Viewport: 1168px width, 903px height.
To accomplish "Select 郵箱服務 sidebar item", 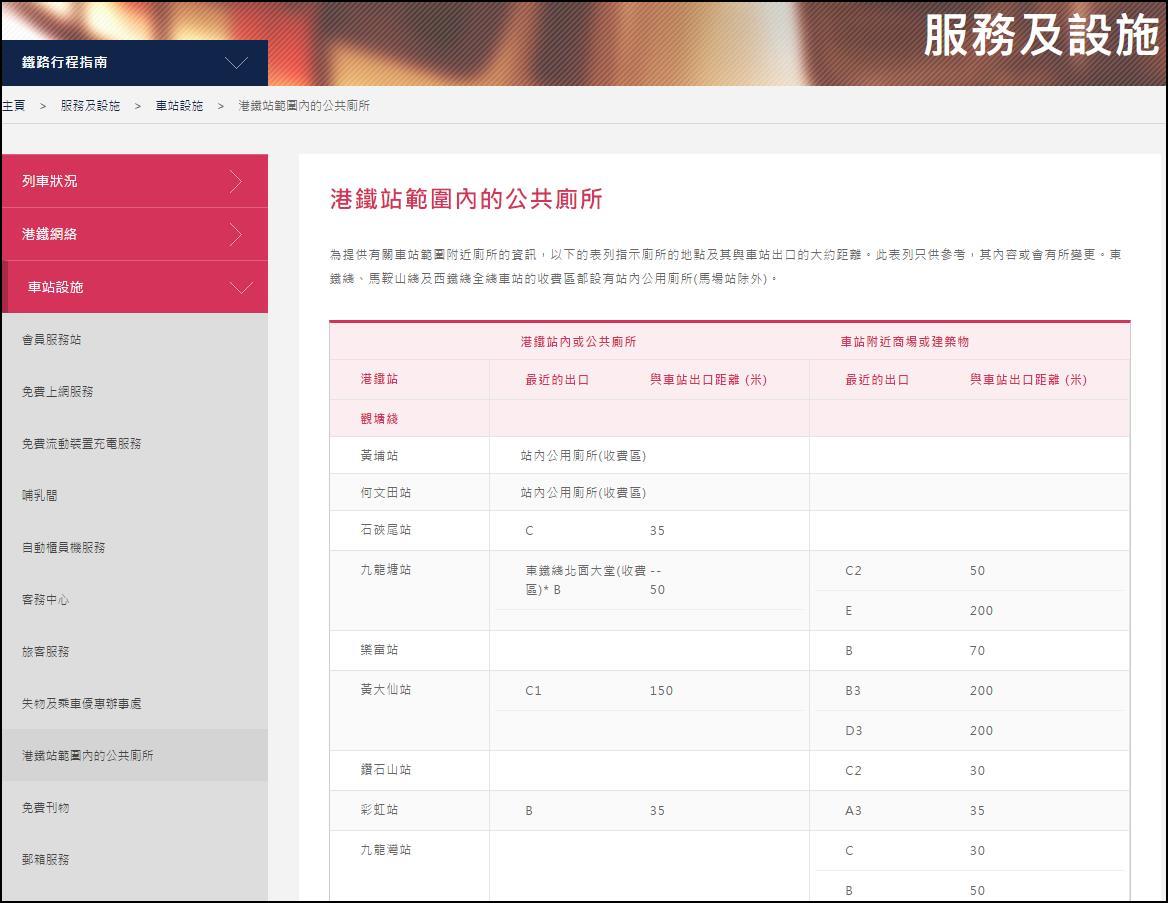I will point(46,860).
